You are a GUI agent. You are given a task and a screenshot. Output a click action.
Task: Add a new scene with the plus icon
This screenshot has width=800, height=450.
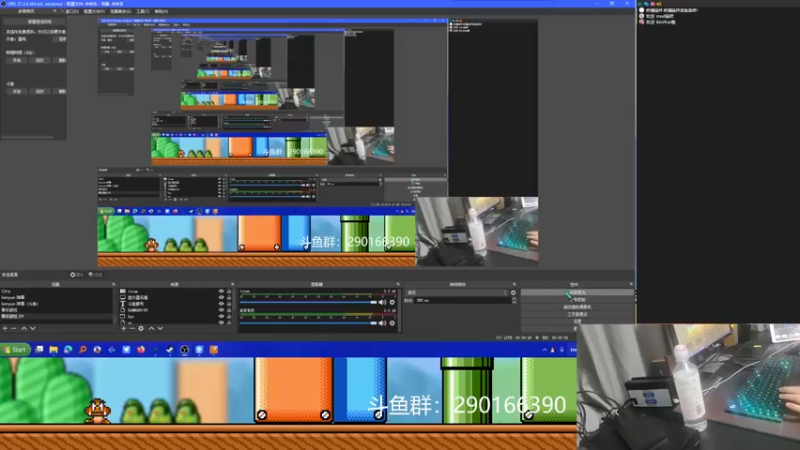click(5, 329)
